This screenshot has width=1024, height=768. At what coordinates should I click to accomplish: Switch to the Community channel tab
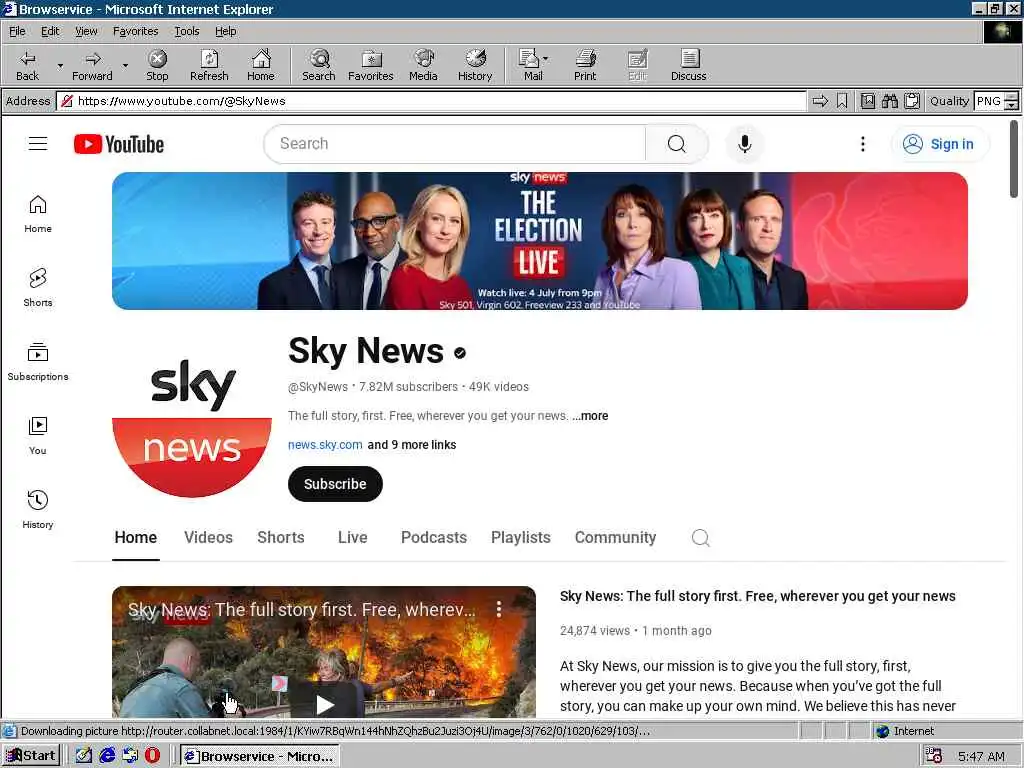(x=615, y=537)
